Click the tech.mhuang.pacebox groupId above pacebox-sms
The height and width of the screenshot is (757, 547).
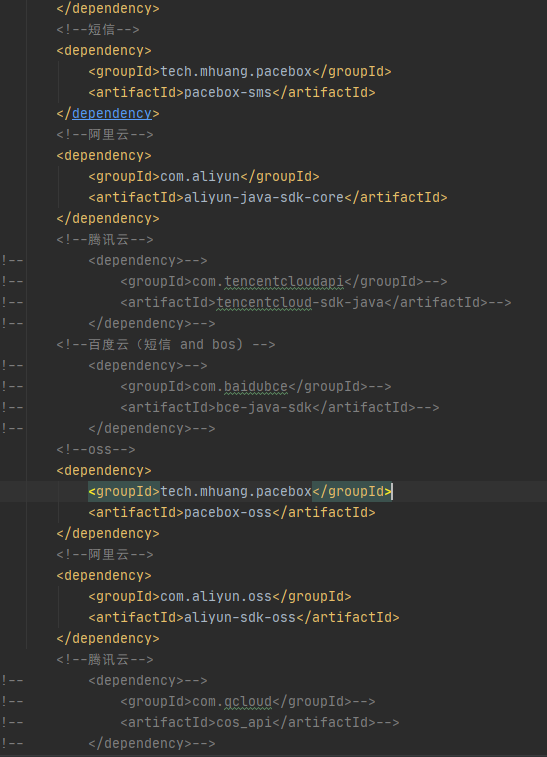[x=239, y=71]
